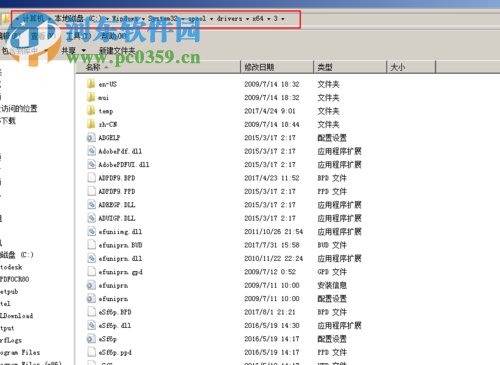Click 配置设置 type cell of ADGELP
The height and width of the screenshot is (365, 500).
[332, 138]
